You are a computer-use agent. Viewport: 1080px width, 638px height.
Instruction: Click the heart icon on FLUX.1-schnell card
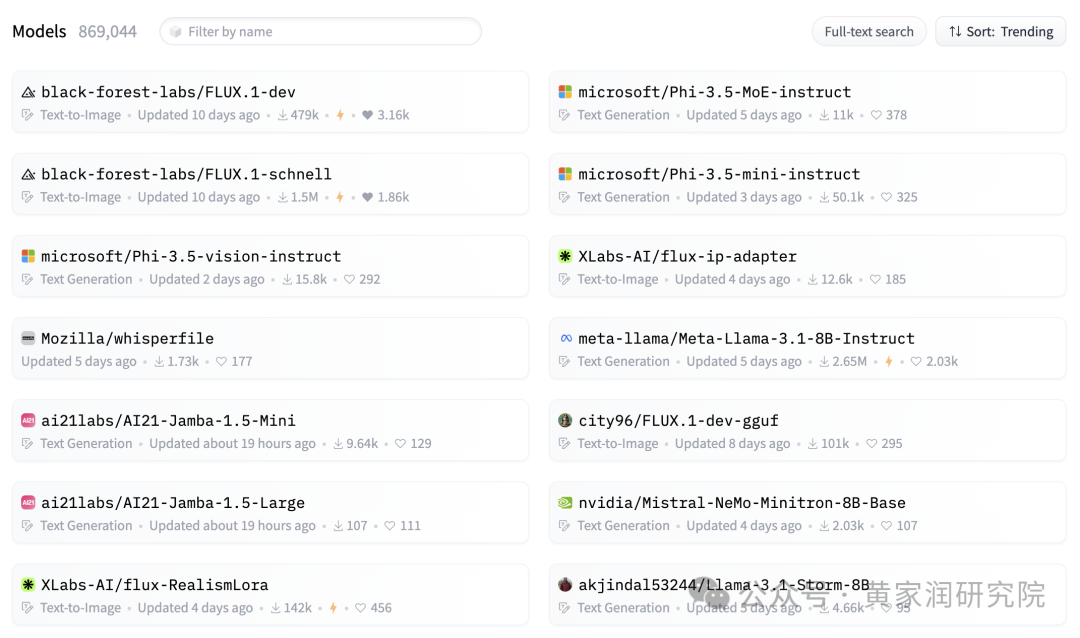click(x=367, y=197)
